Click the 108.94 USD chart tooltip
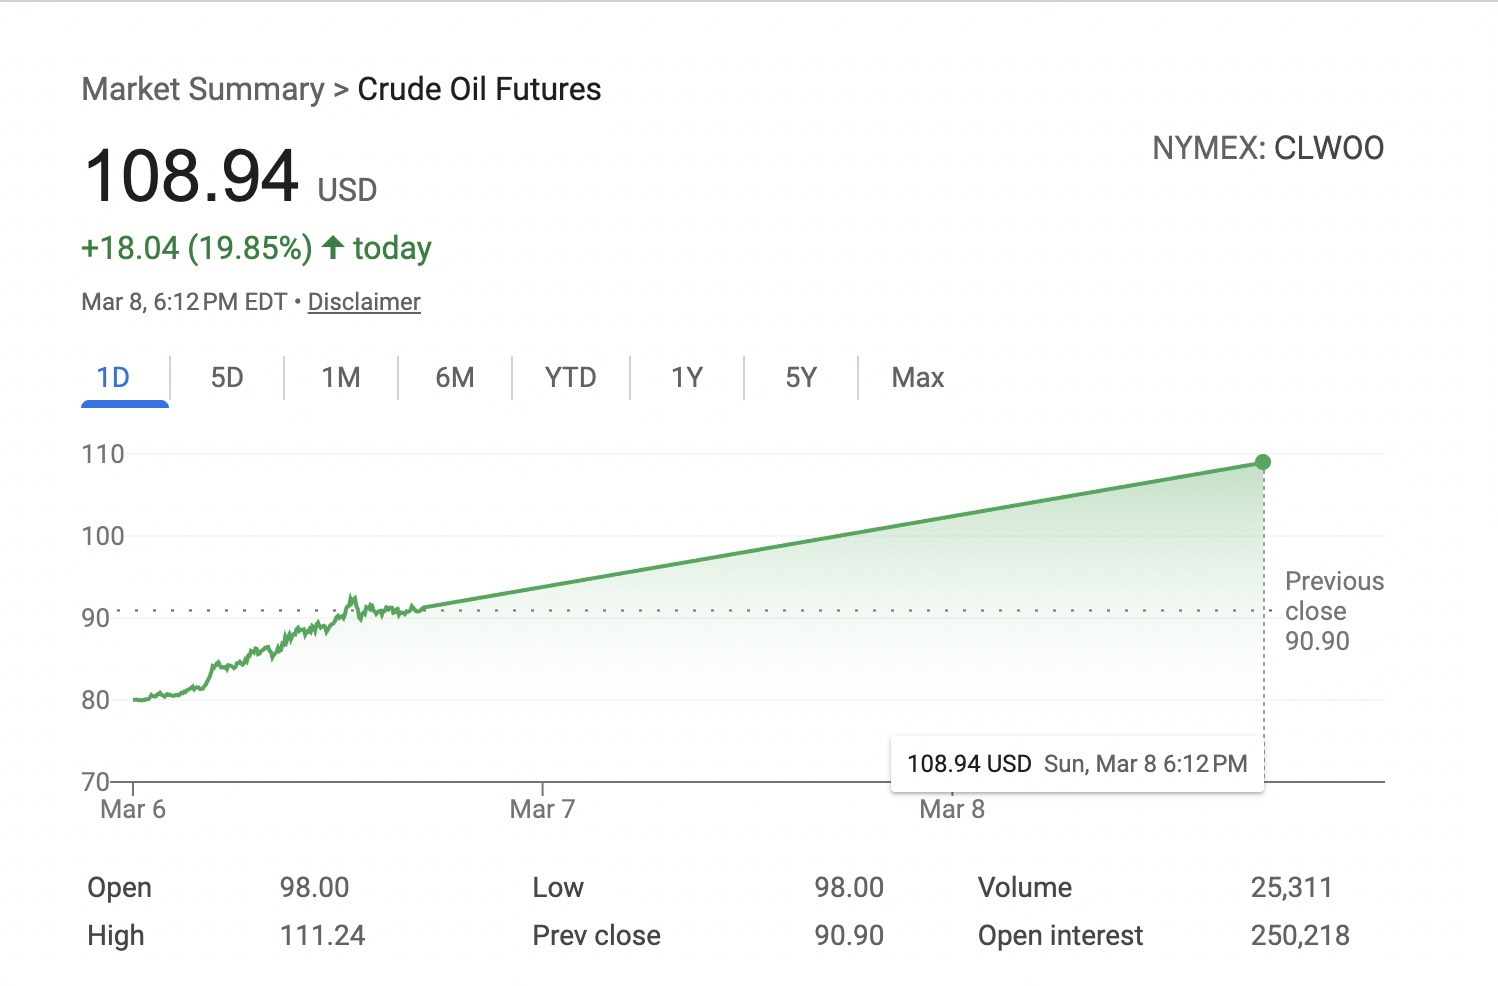 [1077, 764]
